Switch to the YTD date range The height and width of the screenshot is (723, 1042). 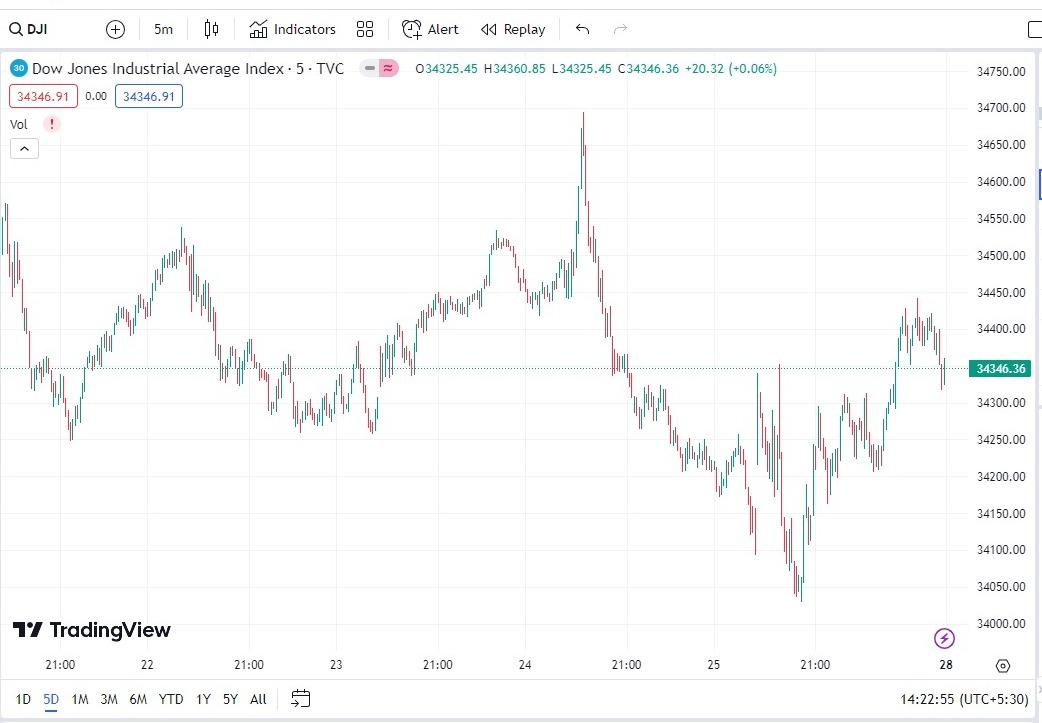pyautogui.click(x=171, y=699)
